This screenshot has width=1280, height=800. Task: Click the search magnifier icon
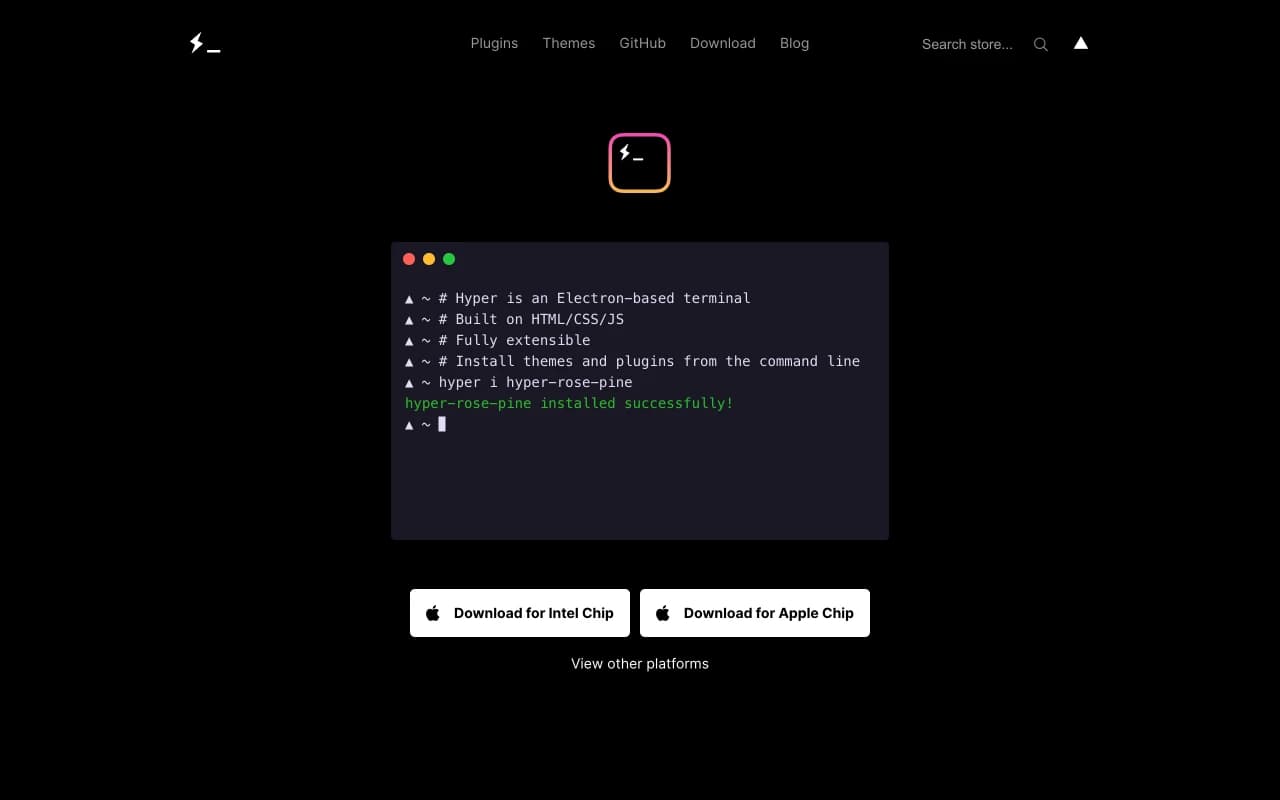pos(1041,44)
